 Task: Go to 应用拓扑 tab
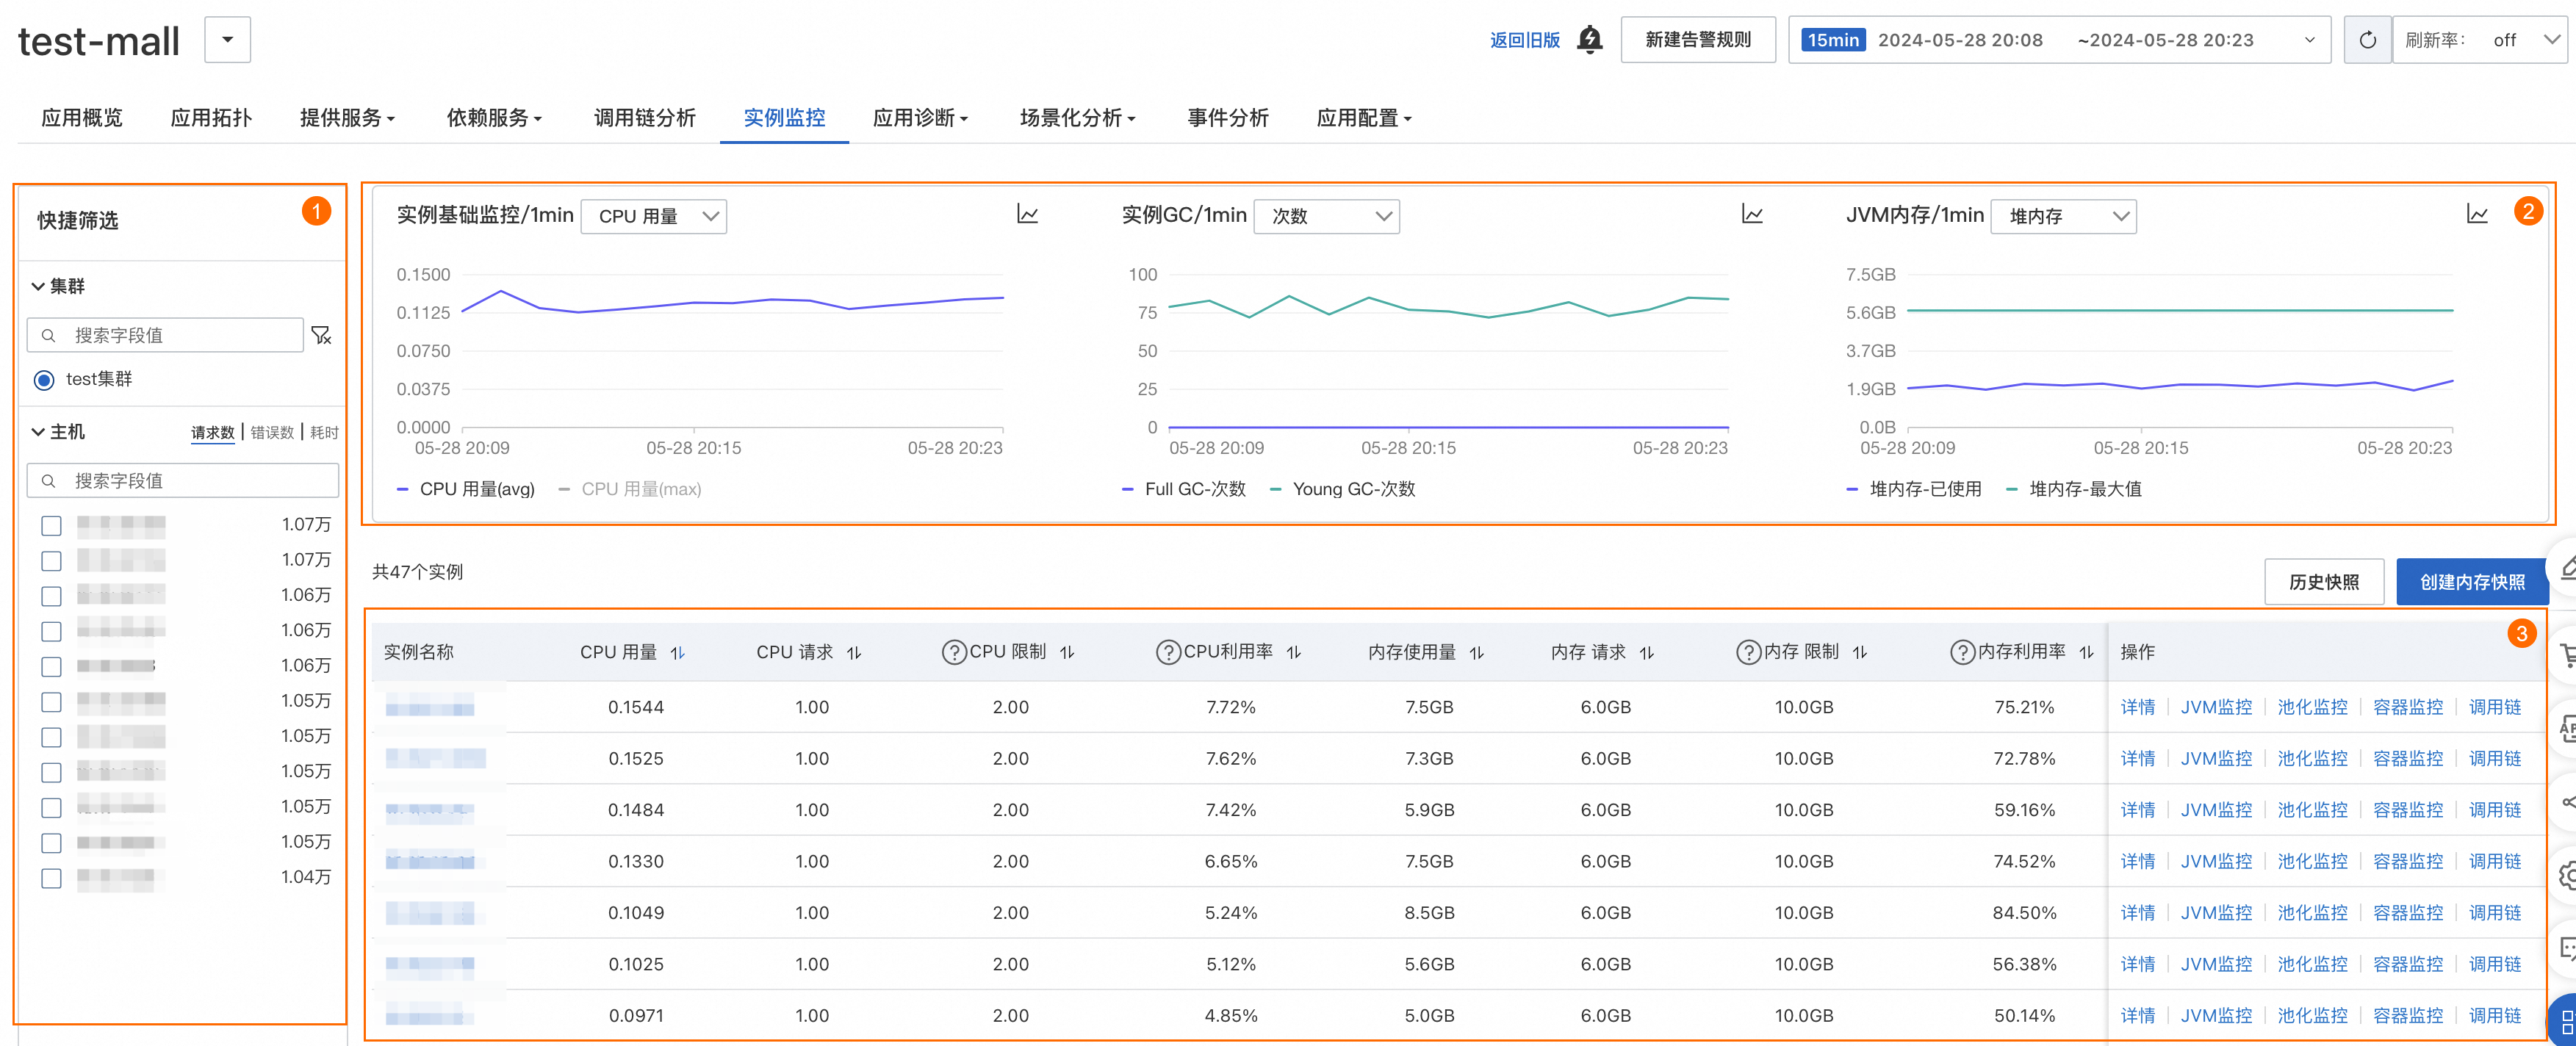[211, 118]
